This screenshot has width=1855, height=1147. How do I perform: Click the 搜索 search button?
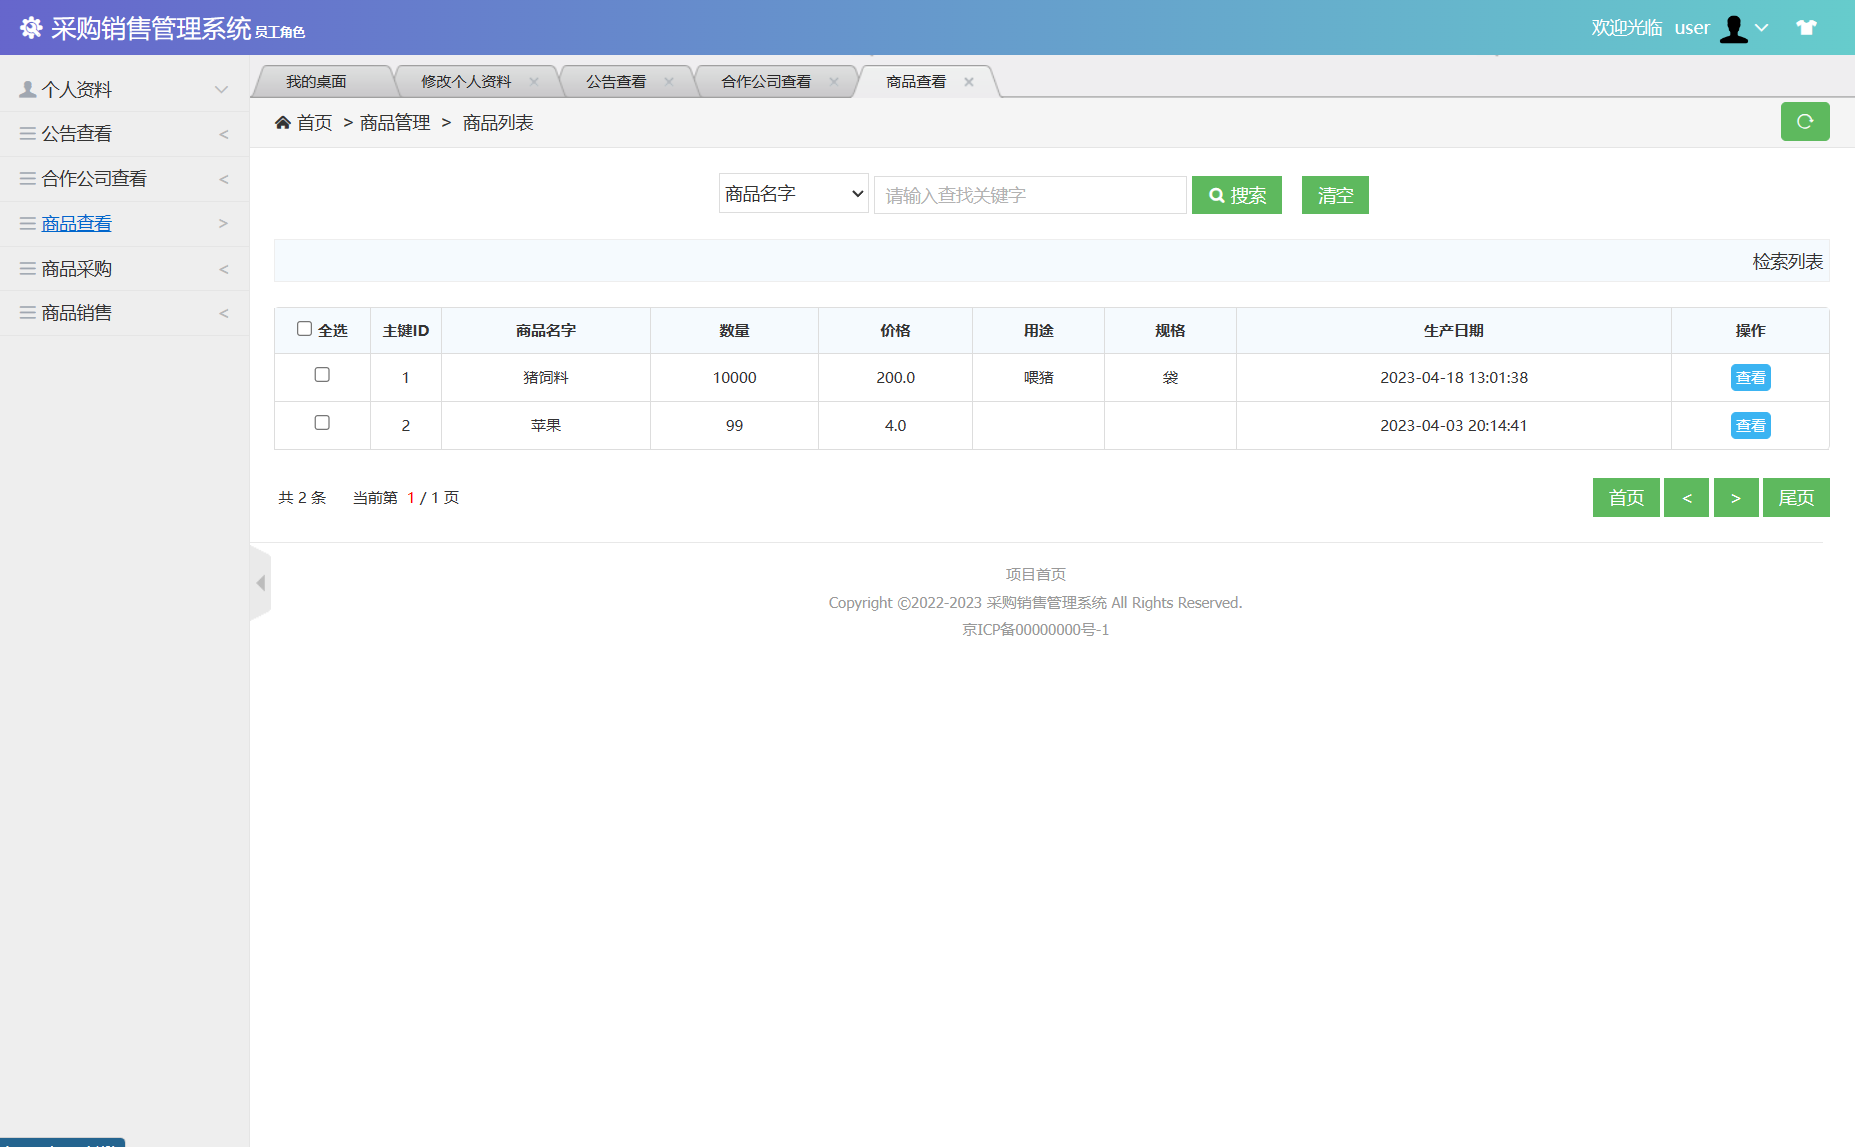[x=1236, y=195]
